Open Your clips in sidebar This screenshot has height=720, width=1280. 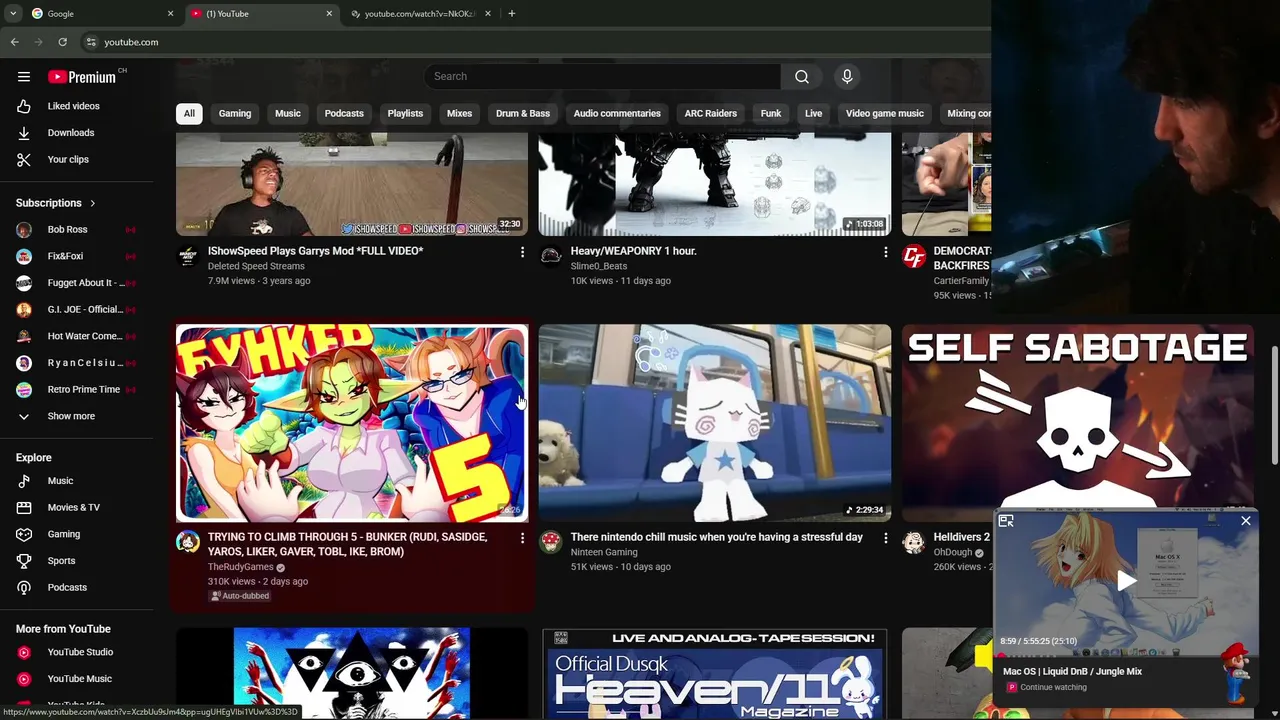[68, 159]
